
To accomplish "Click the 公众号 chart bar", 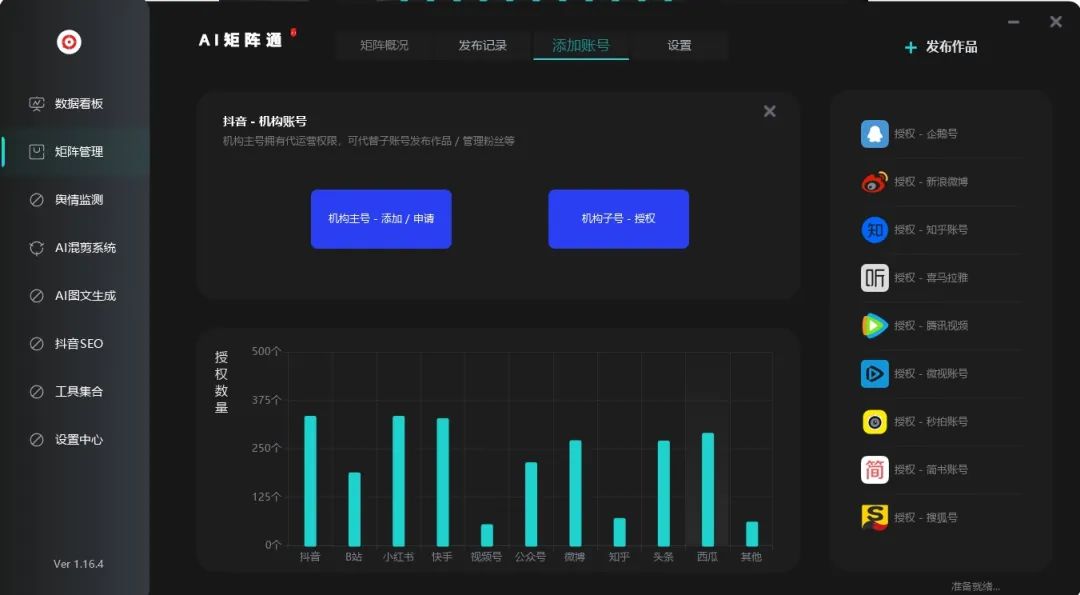I will click(531, 505).
